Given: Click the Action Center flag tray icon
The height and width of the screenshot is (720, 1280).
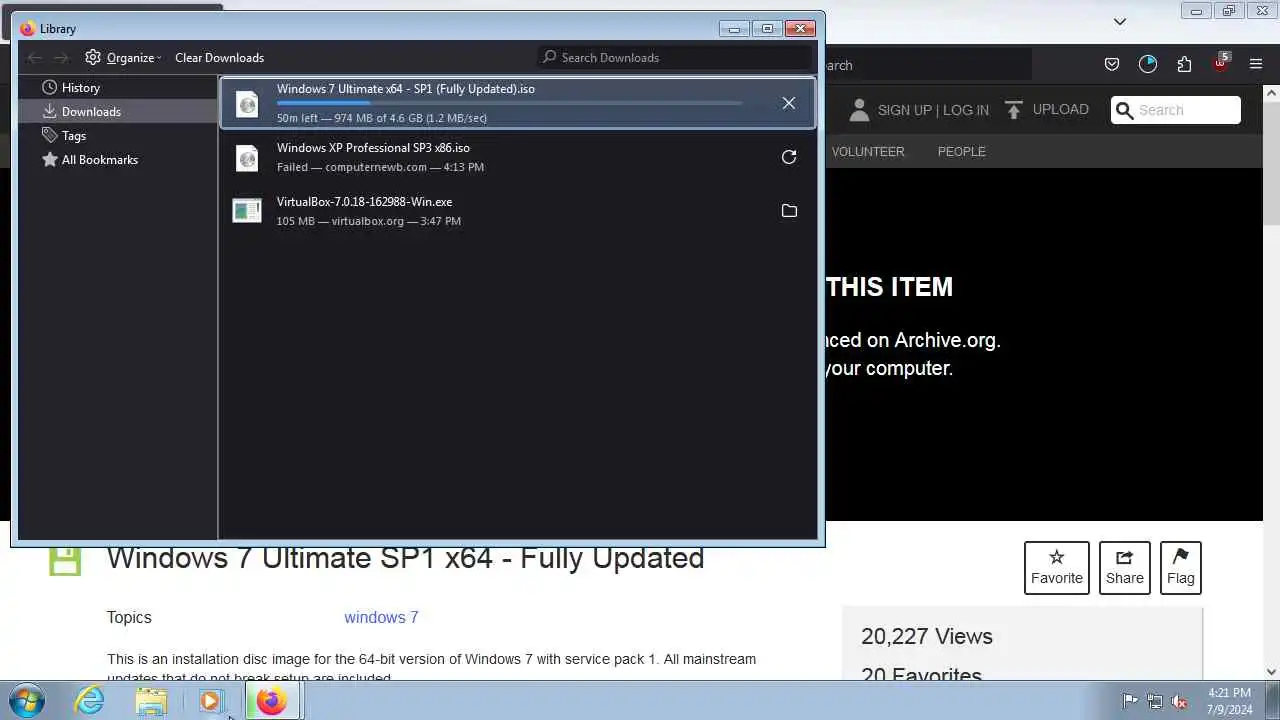Looking at the screenshot, I should 1130,702.
